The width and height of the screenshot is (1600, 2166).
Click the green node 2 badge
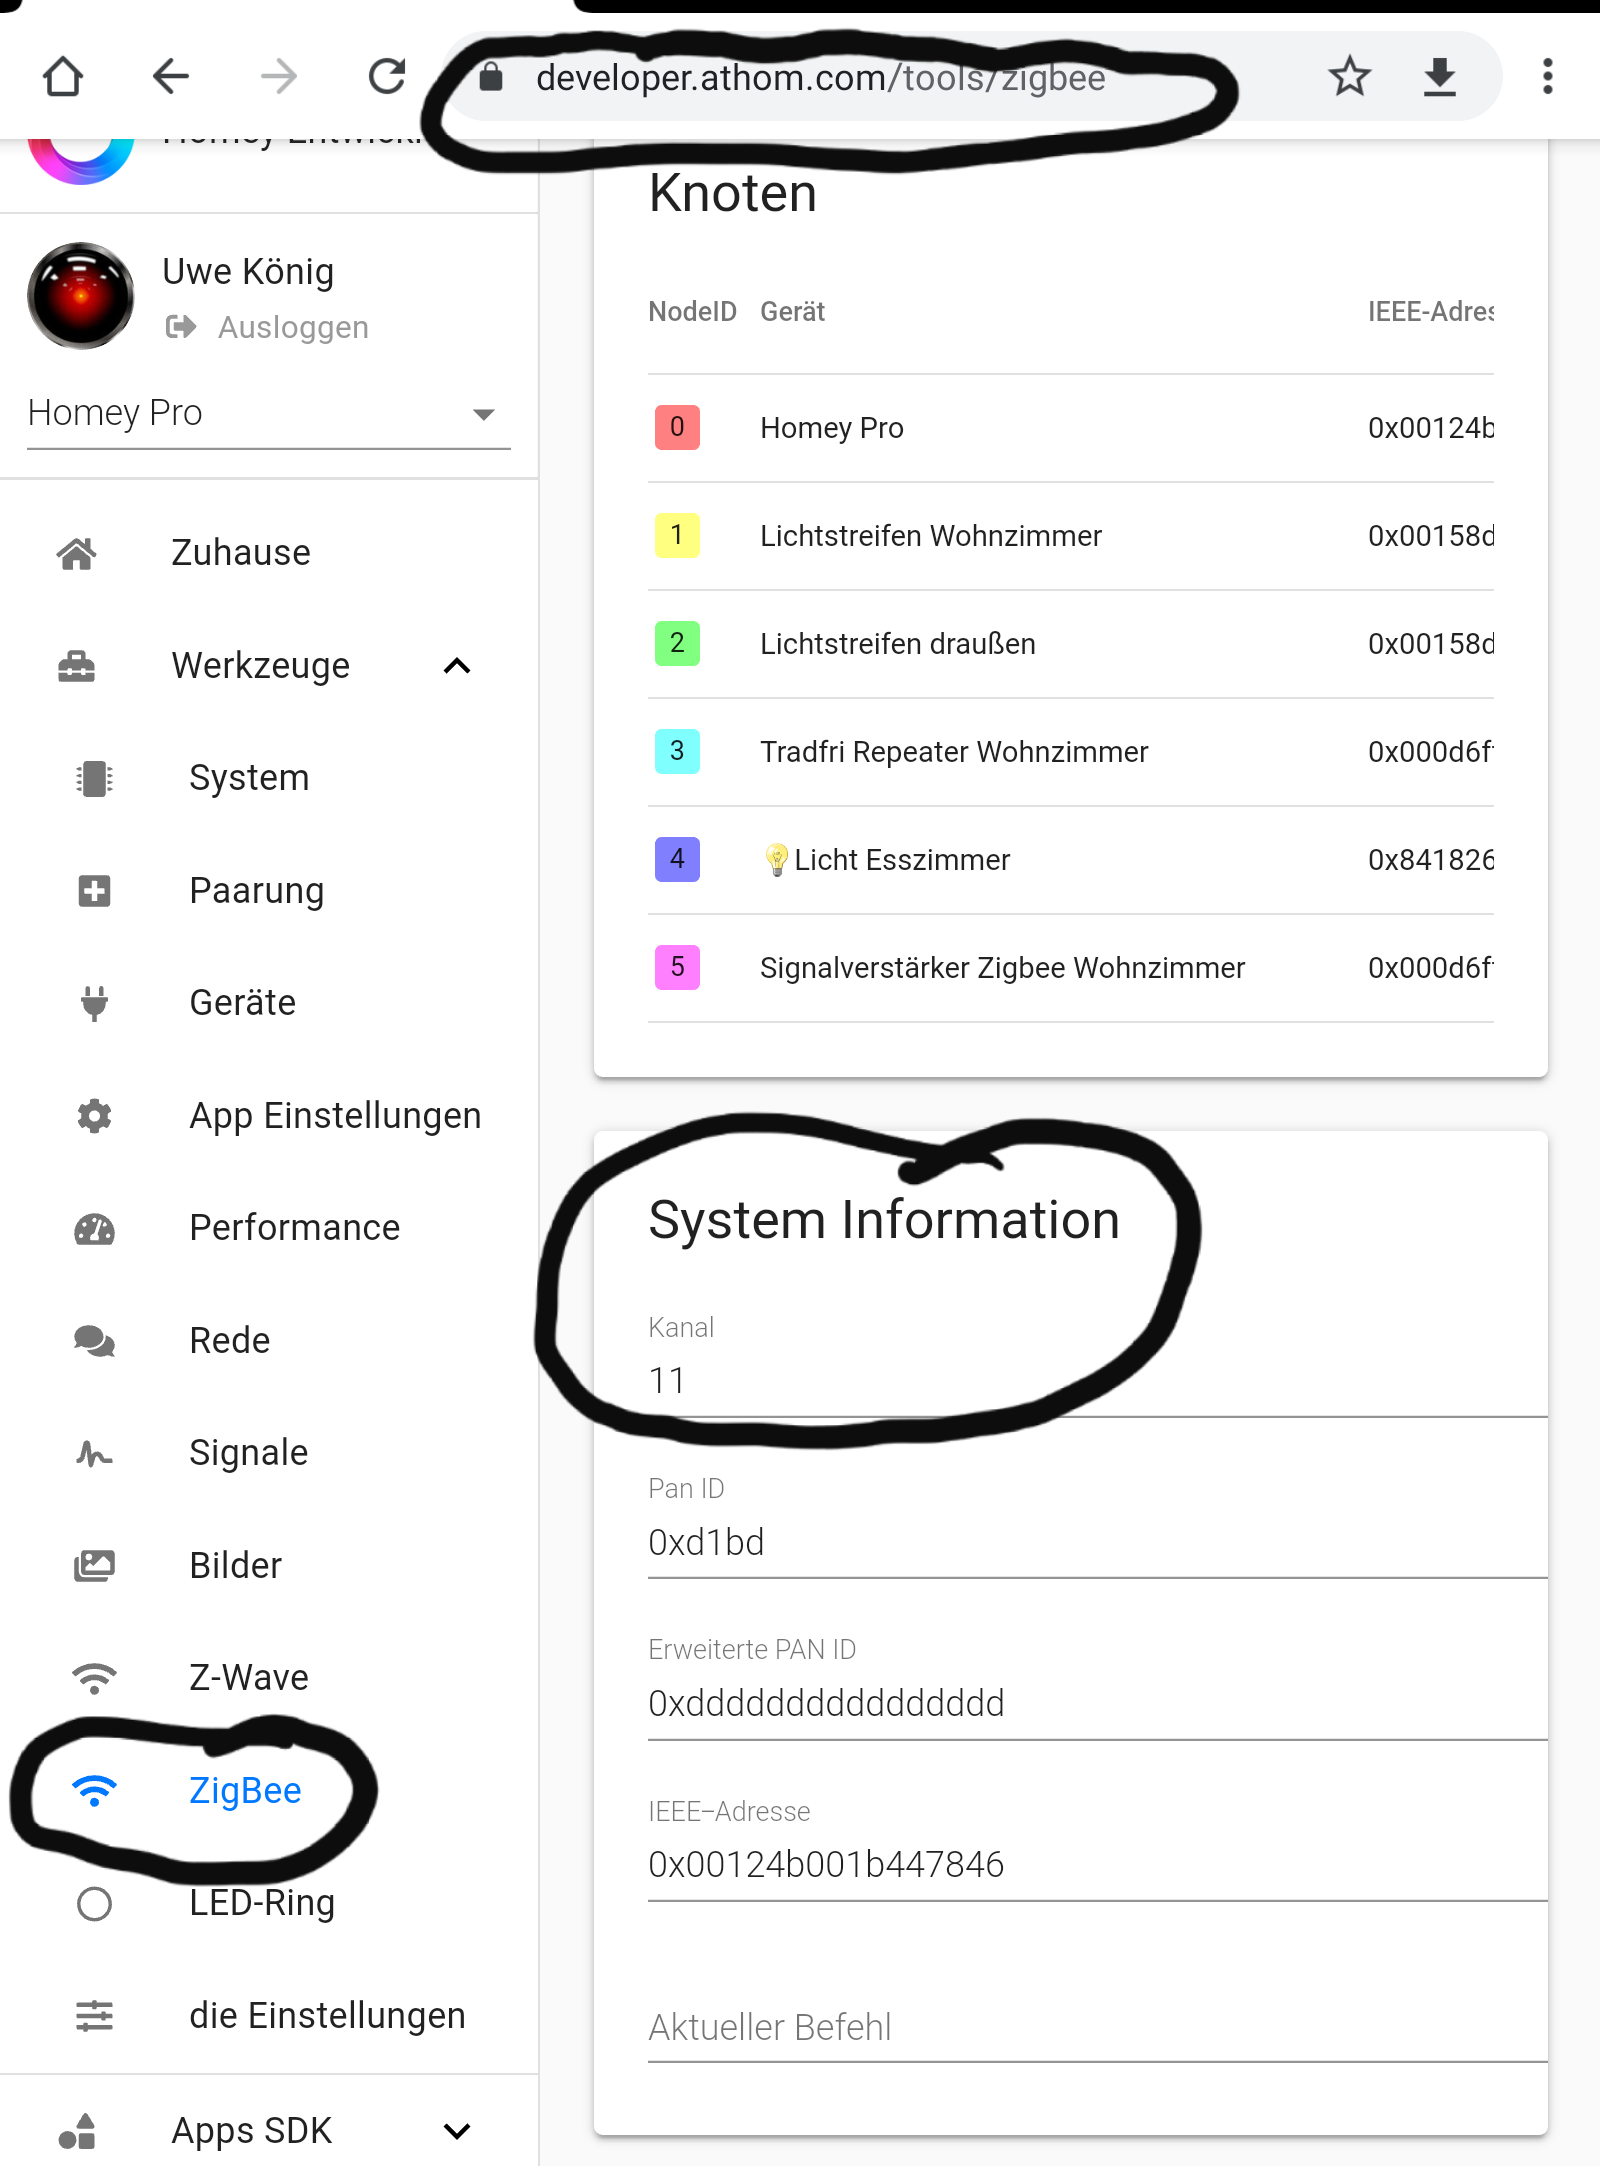coord(677,643)
